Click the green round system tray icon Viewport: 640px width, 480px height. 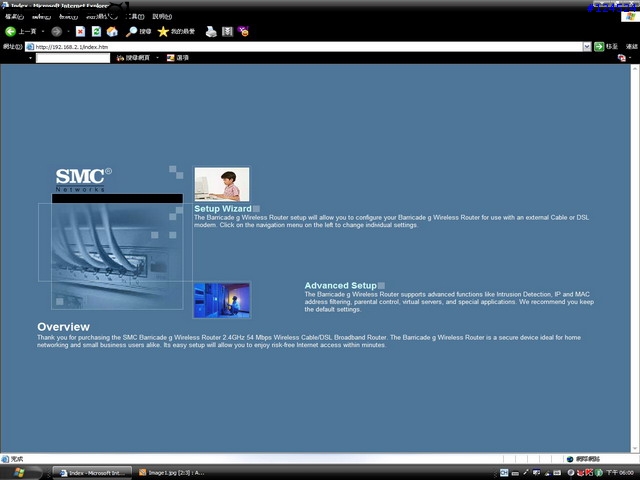(599, 473)
